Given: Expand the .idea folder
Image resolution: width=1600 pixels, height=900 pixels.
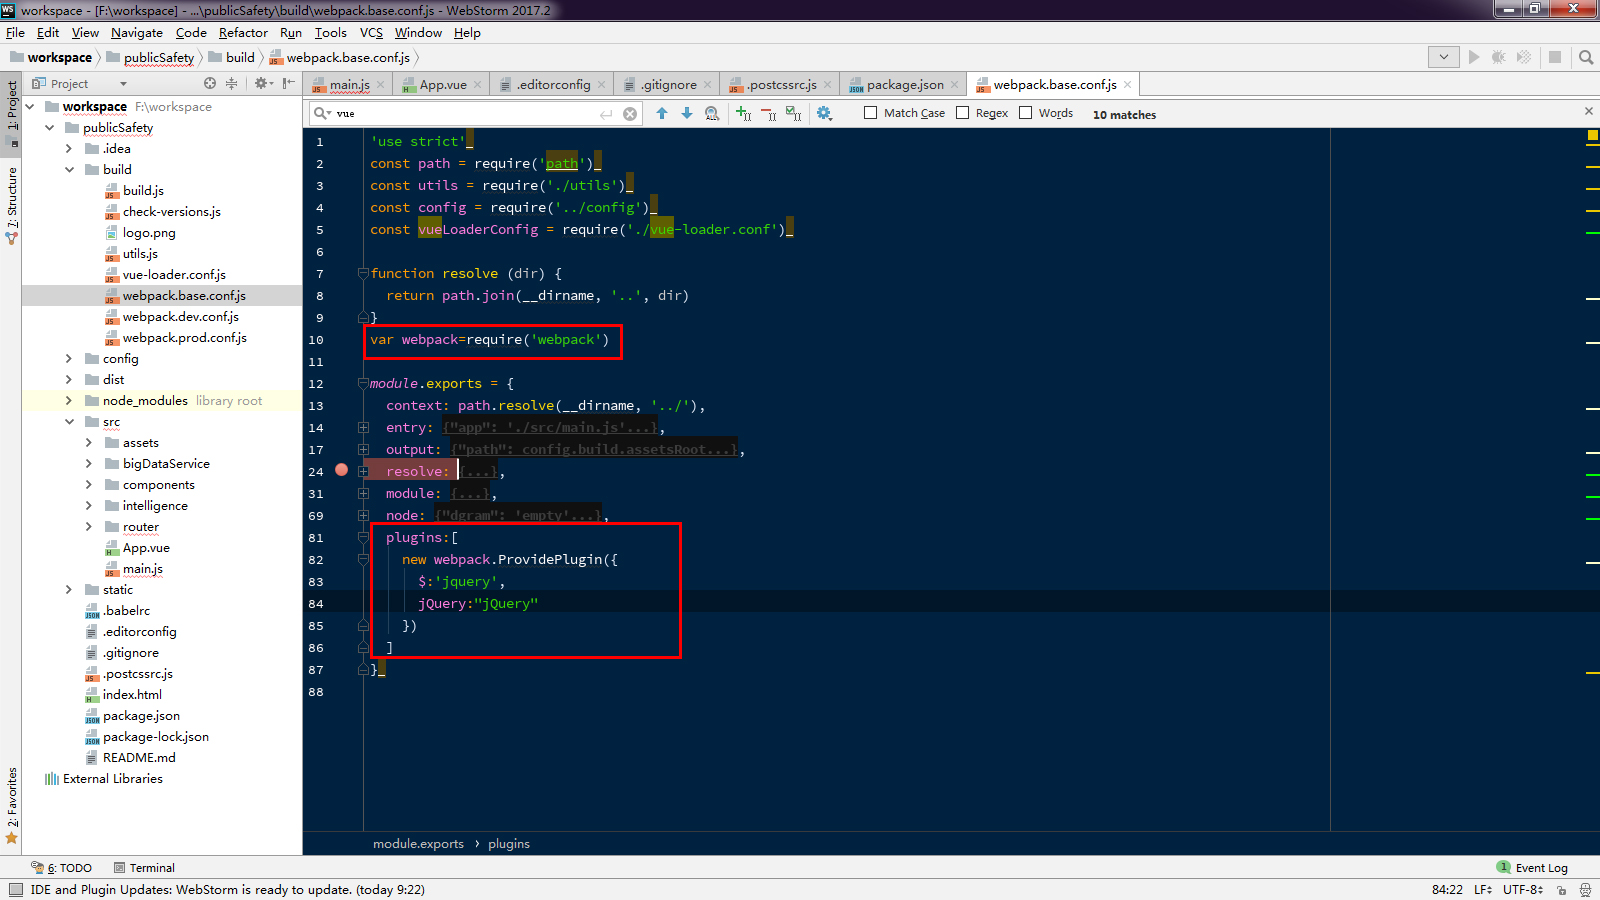Looking at the screenshot, I should (69, 149).
